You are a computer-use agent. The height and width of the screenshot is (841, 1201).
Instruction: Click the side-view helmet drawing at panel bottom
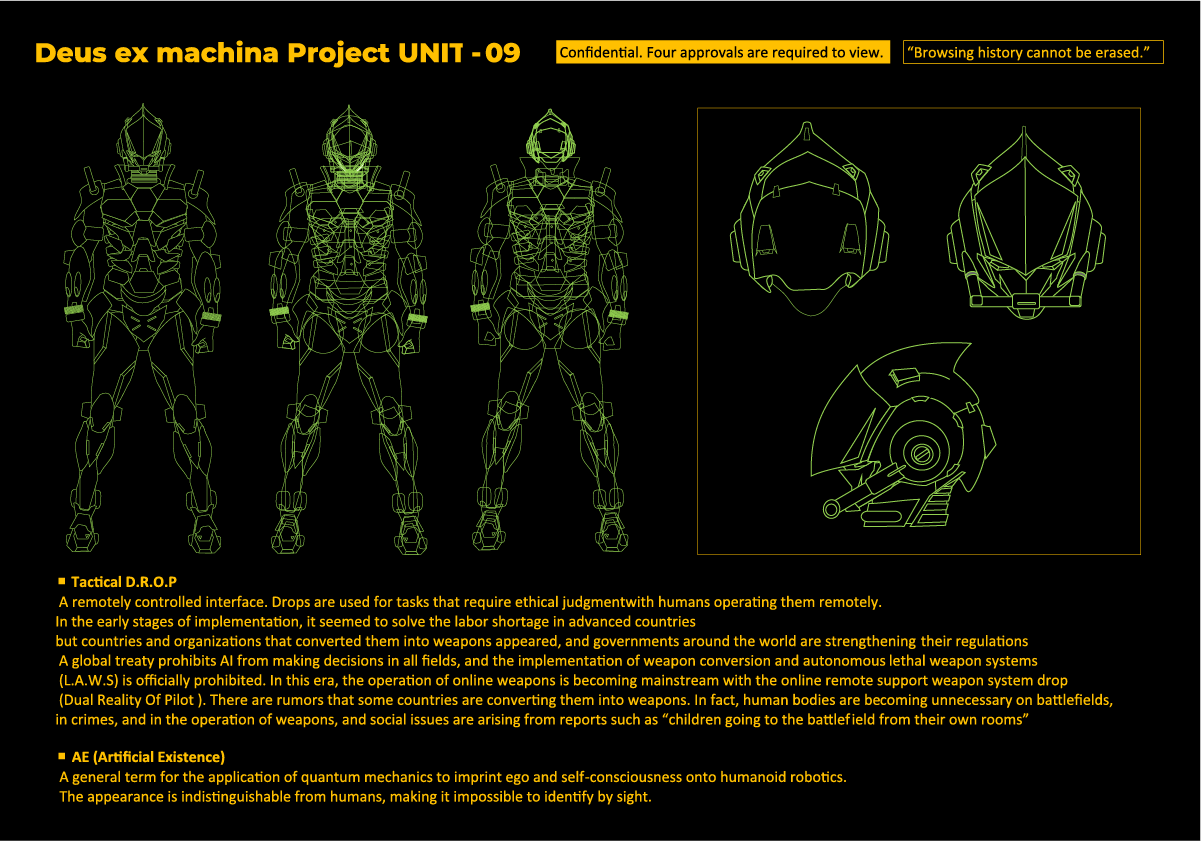(905, 436)
